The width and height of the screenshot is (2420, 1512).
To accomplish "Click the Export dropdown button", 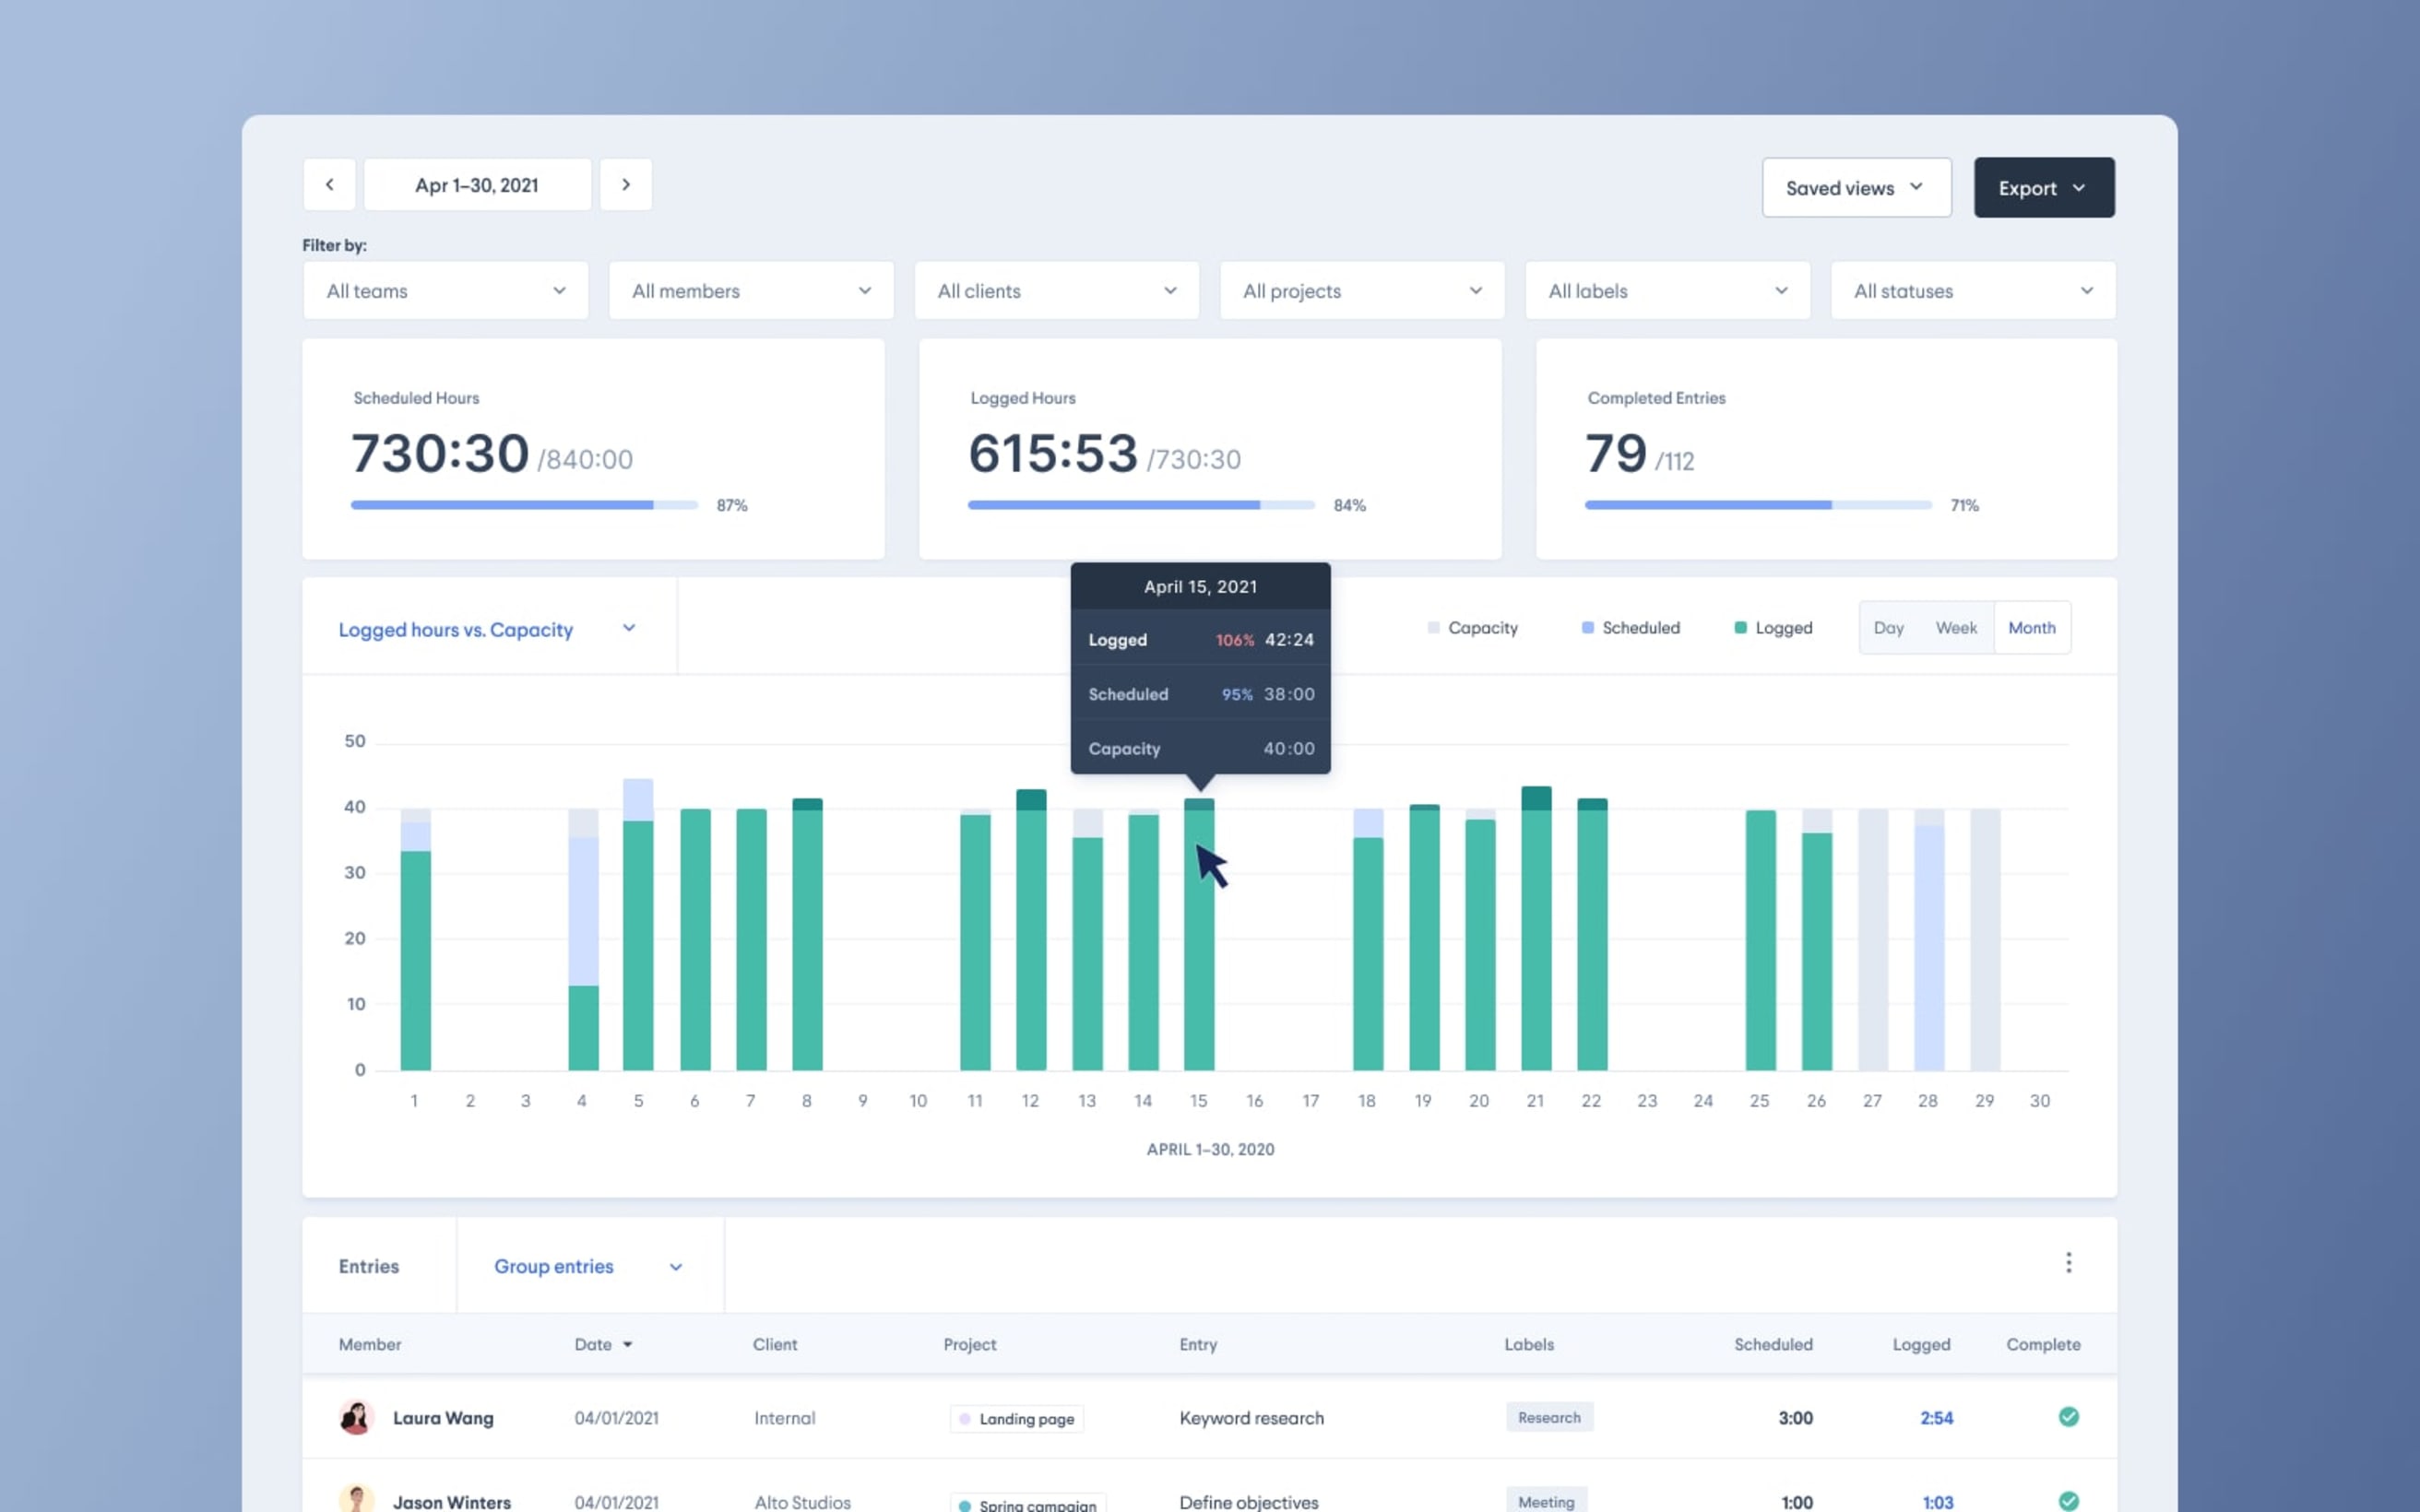I will pos(2044,186).
